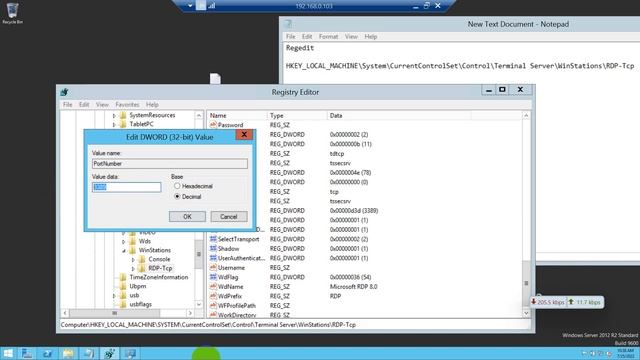Open Registry Editor Edit menu
Image resolution: width=640 pixels, height=360 pixels.
click(84, 105)
